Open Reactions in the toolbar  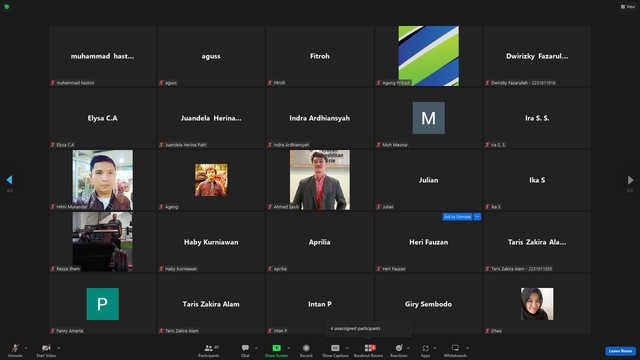coord(399,350)
